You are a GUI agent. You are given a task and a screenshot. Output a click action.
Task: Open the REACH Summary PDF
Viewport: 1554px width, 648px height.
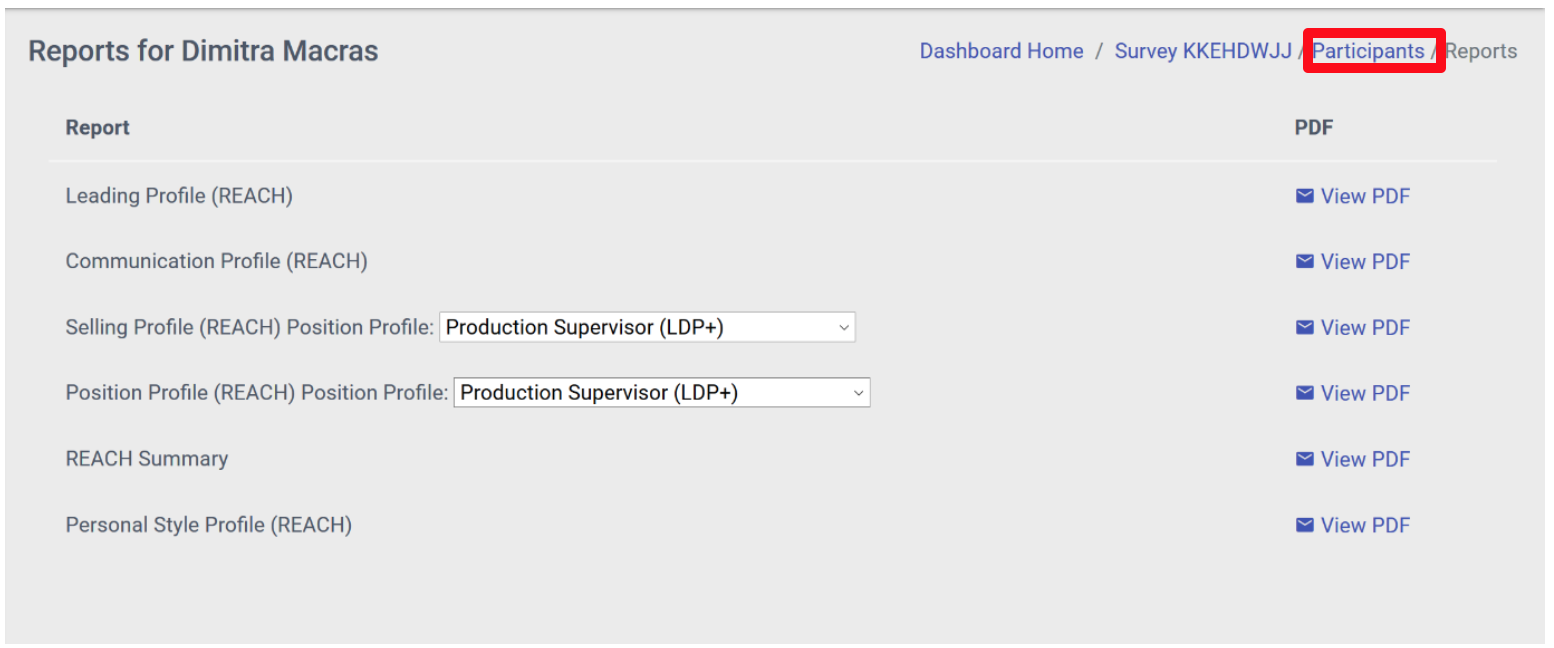pyautogui.click(x=1366, y=458)
